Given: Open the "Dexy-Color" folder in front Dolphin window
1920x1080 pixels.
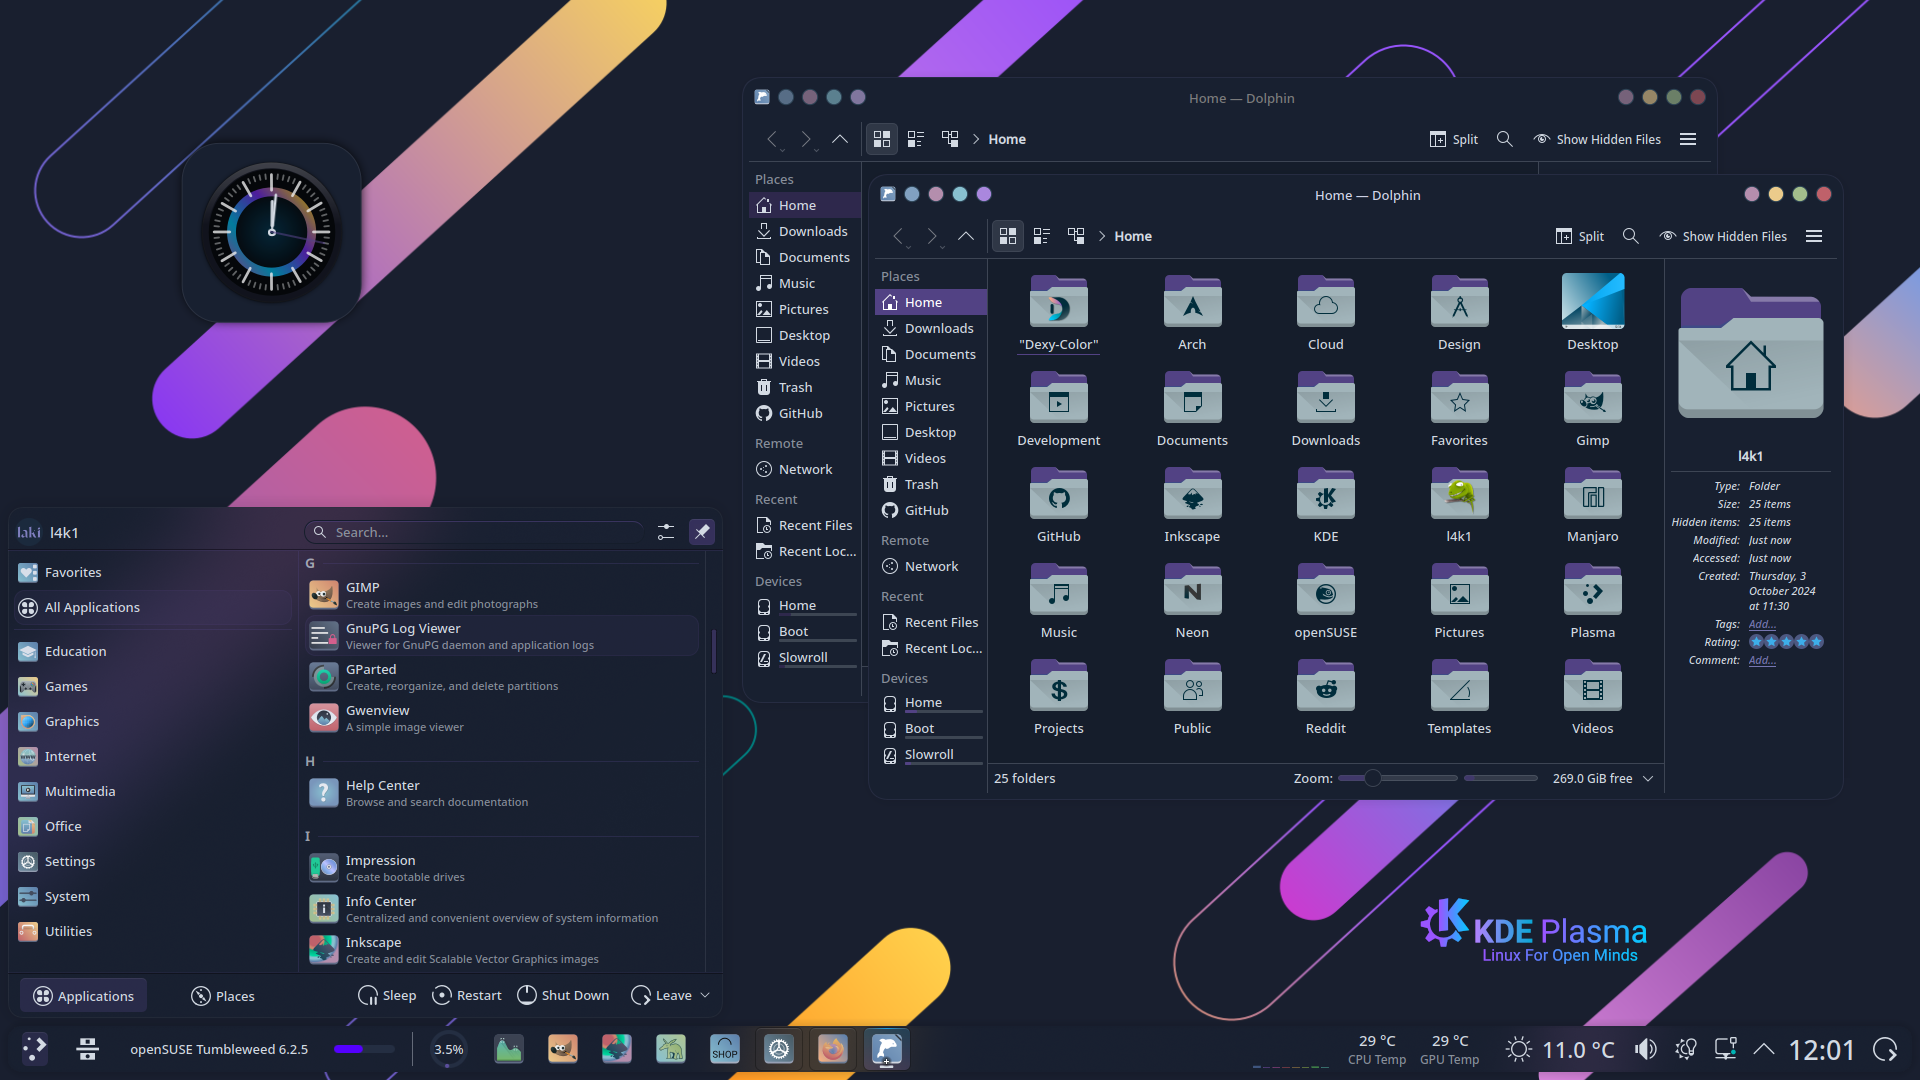Looking at the screenshot, I should tap(1058, 301).
